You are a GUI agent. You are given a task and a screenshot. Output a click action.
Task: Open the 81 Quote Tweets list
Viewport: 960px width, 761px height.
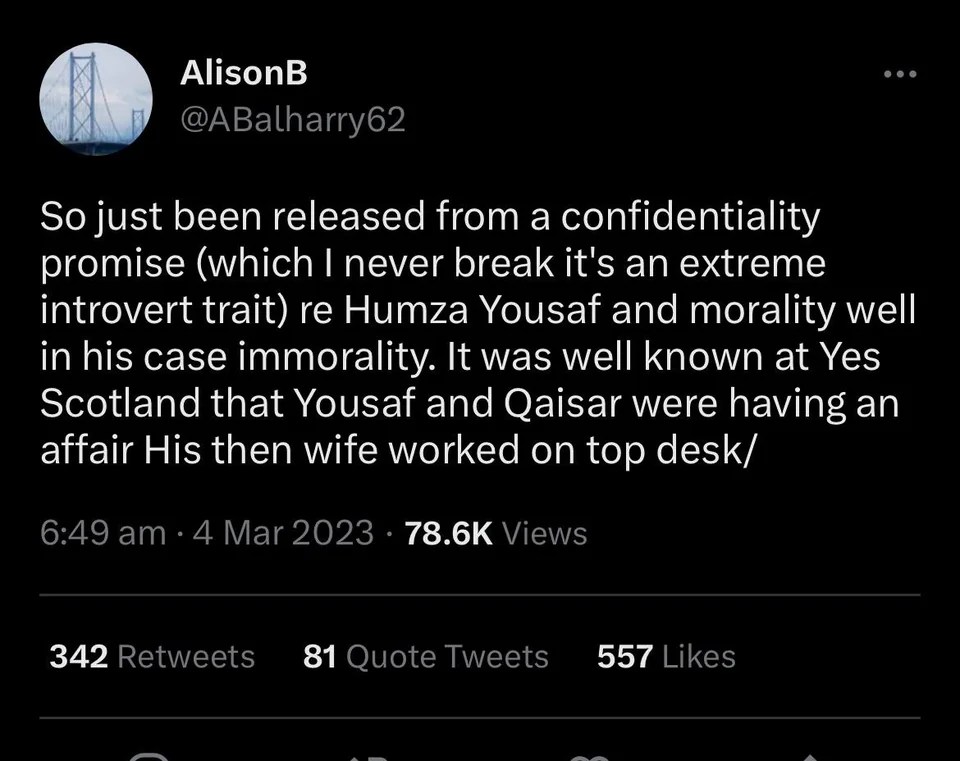point(425,656)
